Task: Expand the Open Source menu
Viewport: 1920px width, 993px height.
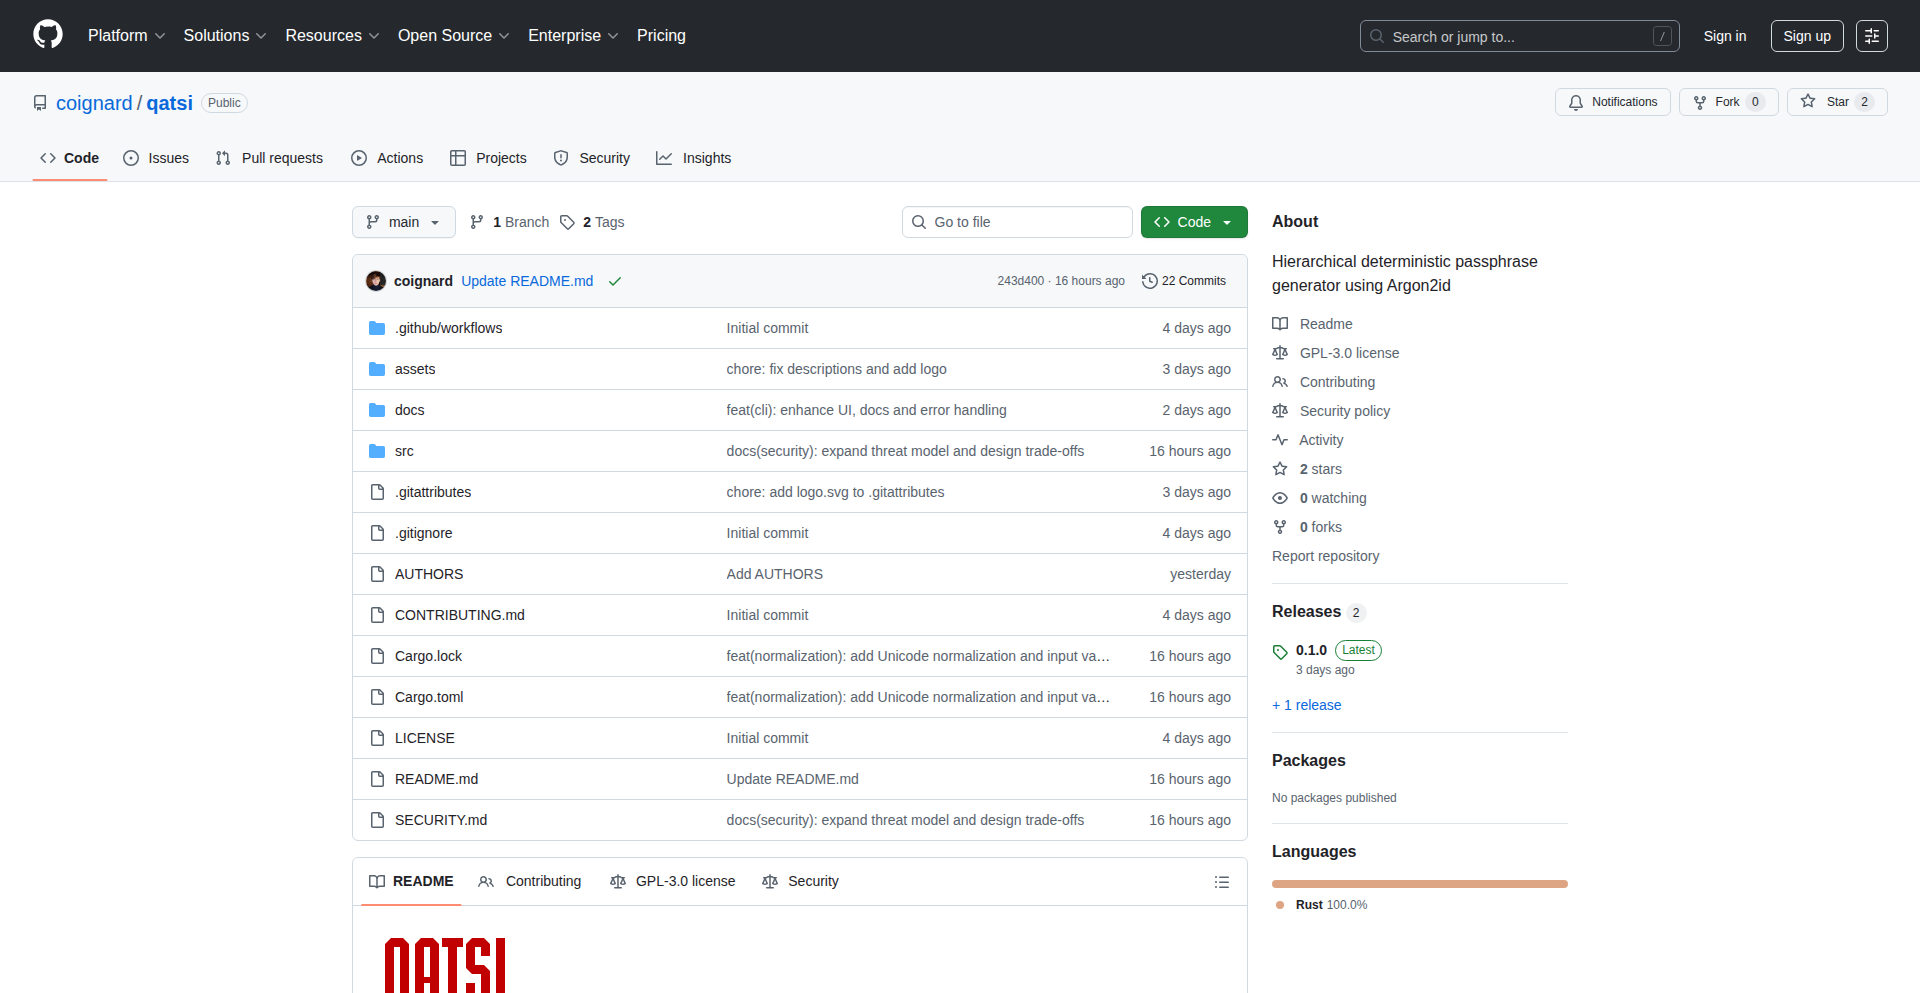Action: click(454, 36)
